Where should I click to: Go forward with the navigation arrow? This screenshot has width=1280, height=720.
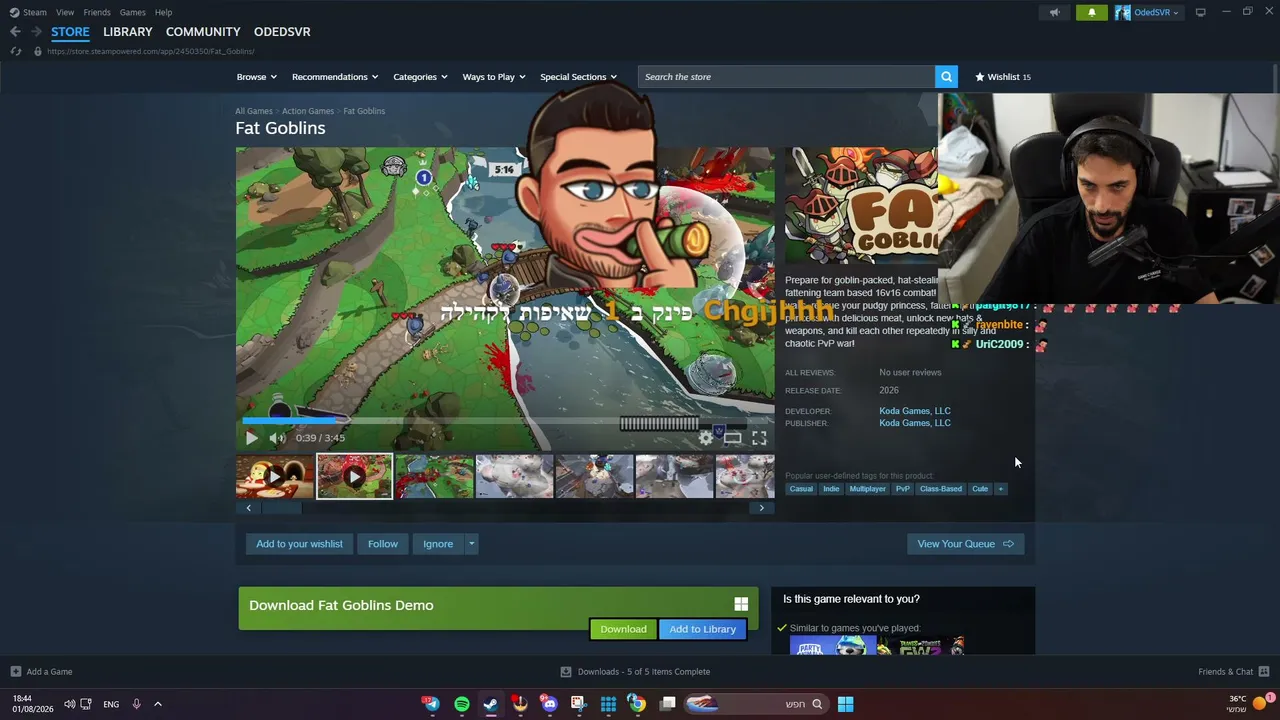(x=36, y=32)
